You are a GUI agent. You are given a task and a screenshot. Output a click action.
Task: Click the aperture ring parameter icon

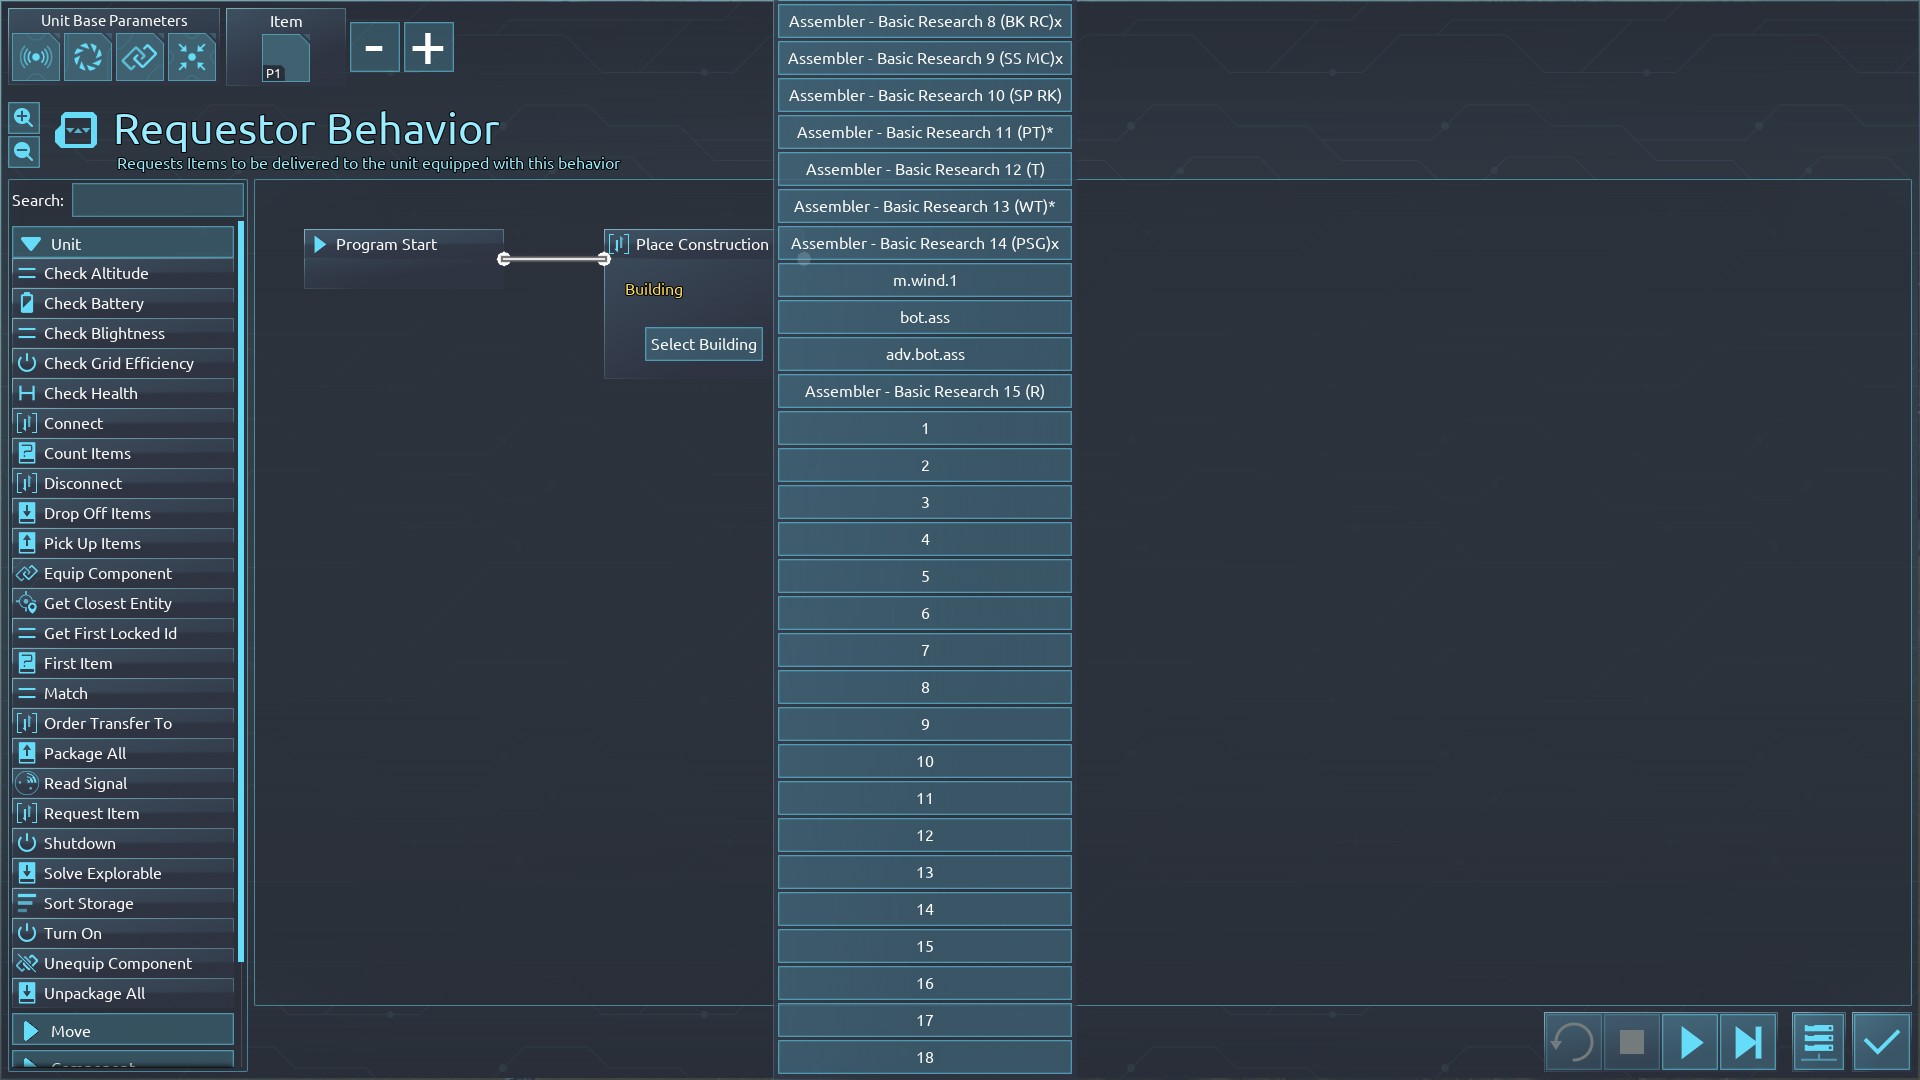pyautogui.click(x=88, y=57)
